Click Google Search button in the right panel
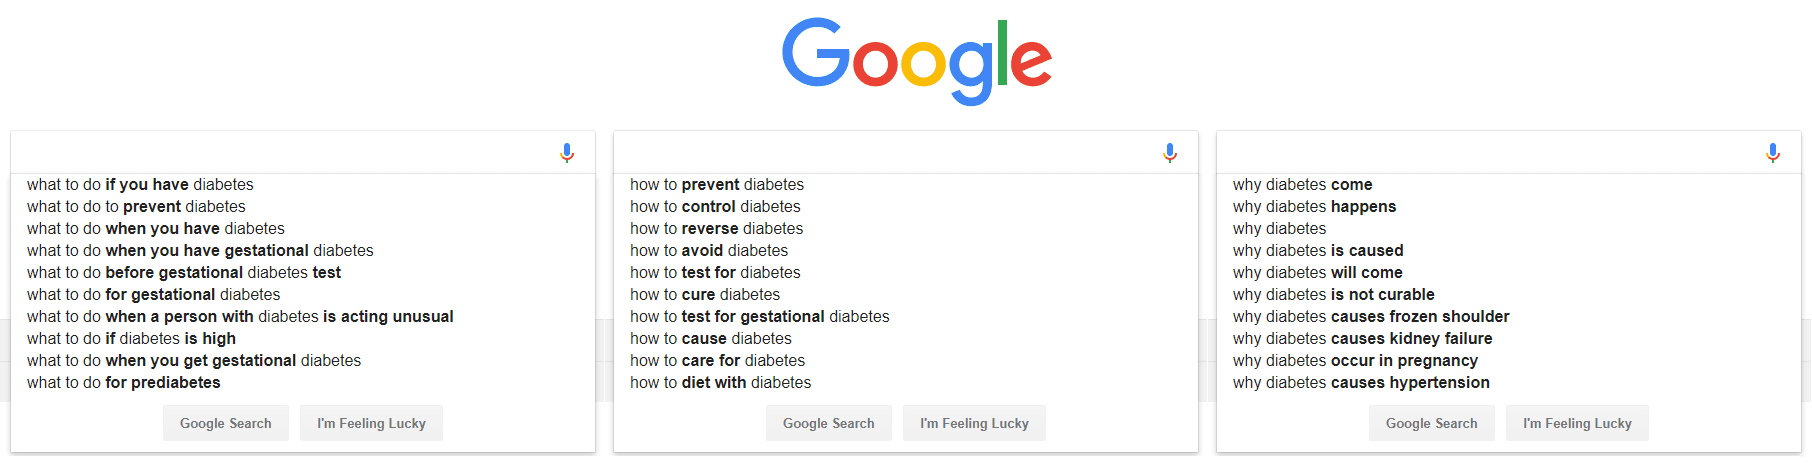 click(x=1432, y=423)
